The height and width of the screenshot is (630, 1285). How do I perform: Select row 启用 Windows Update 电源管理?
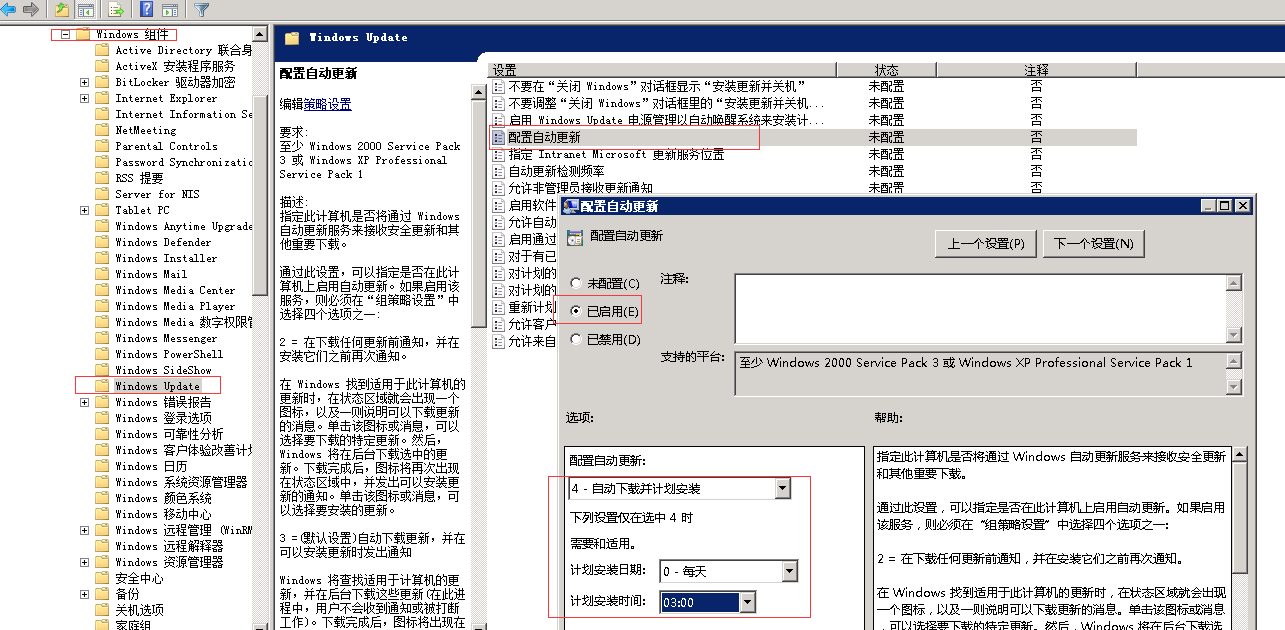click(812, 120)
